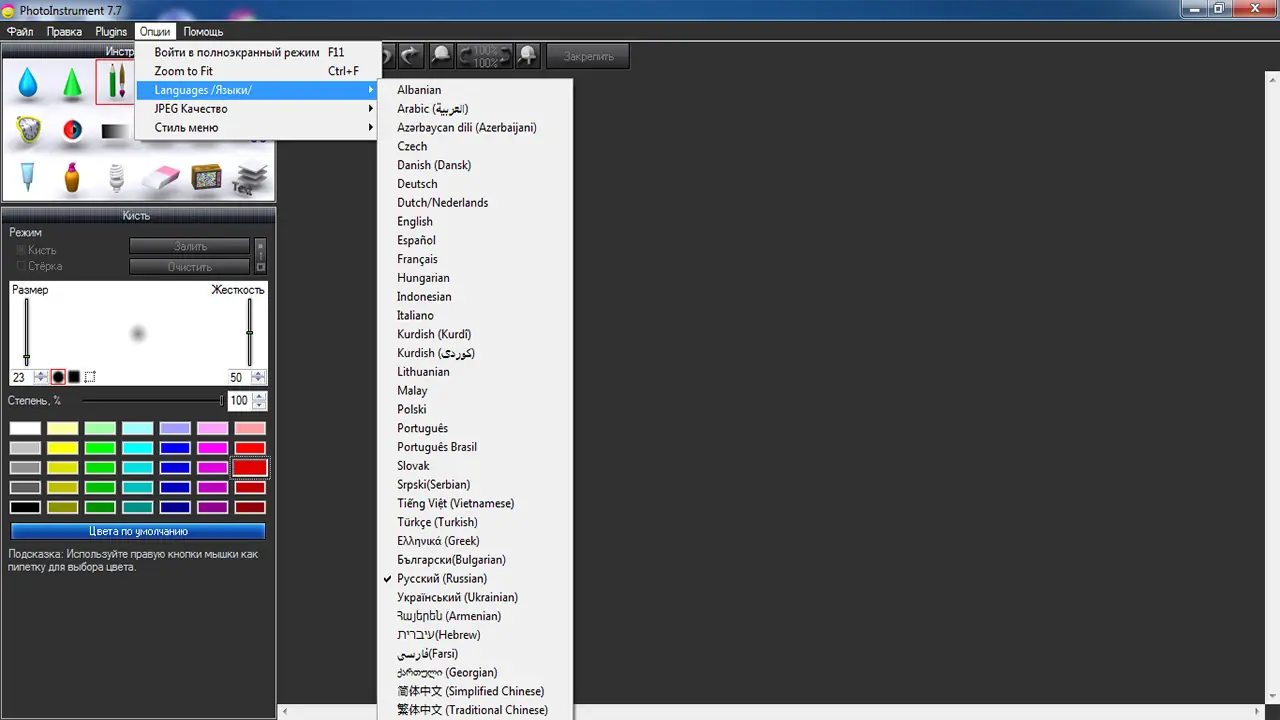Viewport: 1280px width, 720px height.
Task: Expand the JPEG Качество submenu arrow
Action: point(371,109)
